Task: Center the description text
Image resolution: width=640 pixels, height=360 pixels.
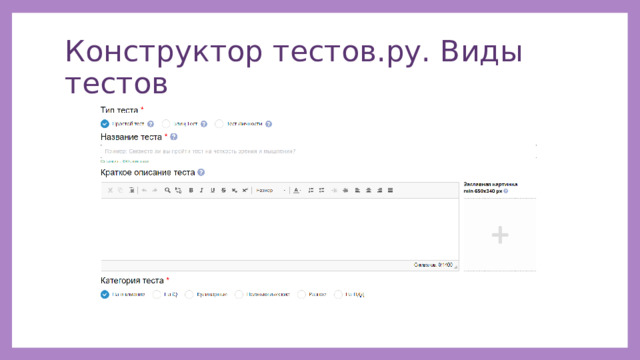Action: [369, 190]
